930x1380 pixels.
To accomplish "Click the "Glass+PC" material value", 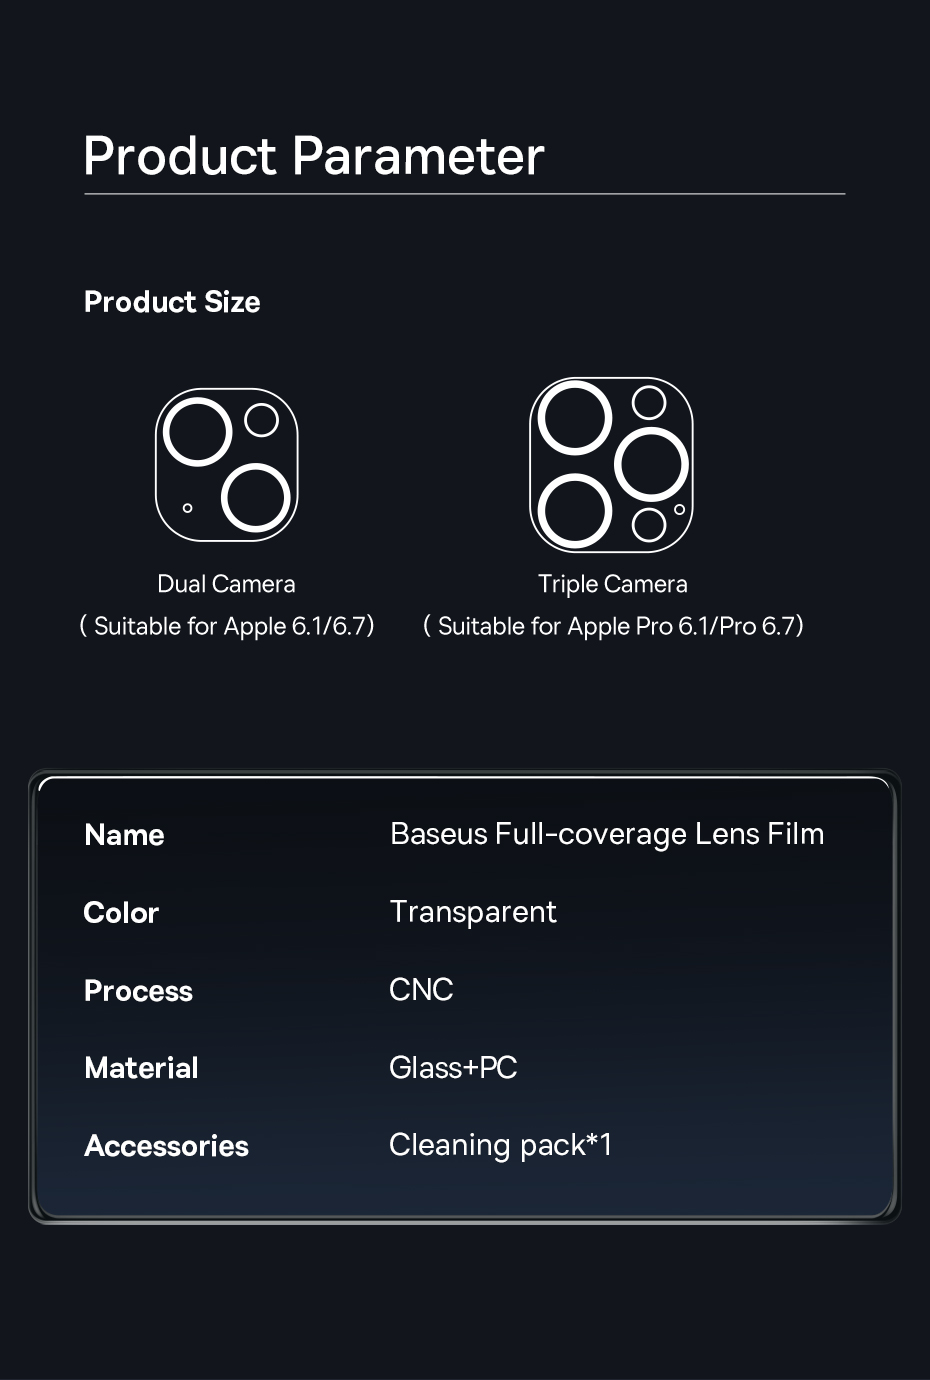I will pyautogui.click(x=453, y=1068).
